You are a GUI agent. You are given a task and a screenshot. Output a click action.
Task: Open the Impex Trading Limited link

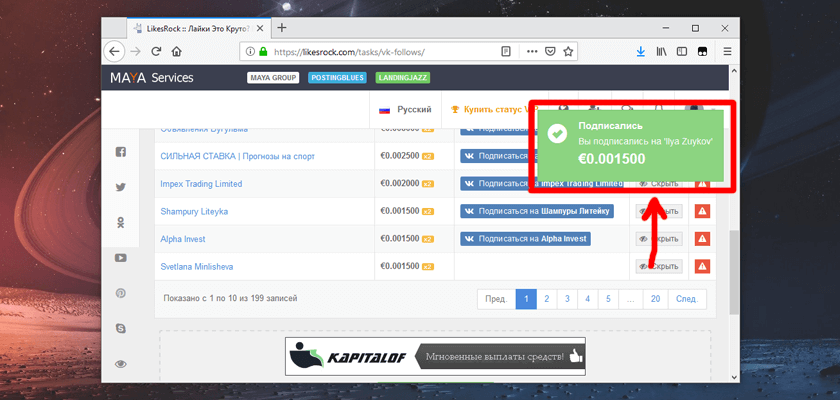click(x=201, y=184)
